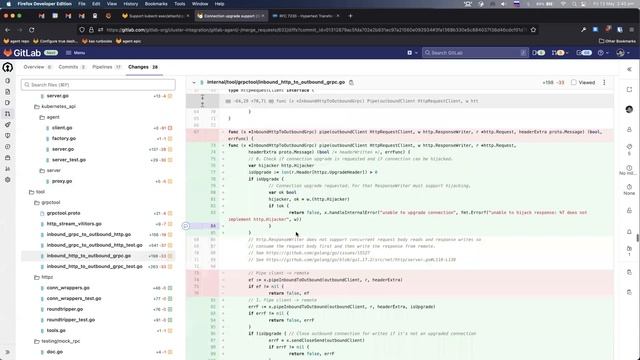Viewport: 640px width, 360px height.
Task: Open conn_wrappers.go in the file tree
Action: click(68, 288)
